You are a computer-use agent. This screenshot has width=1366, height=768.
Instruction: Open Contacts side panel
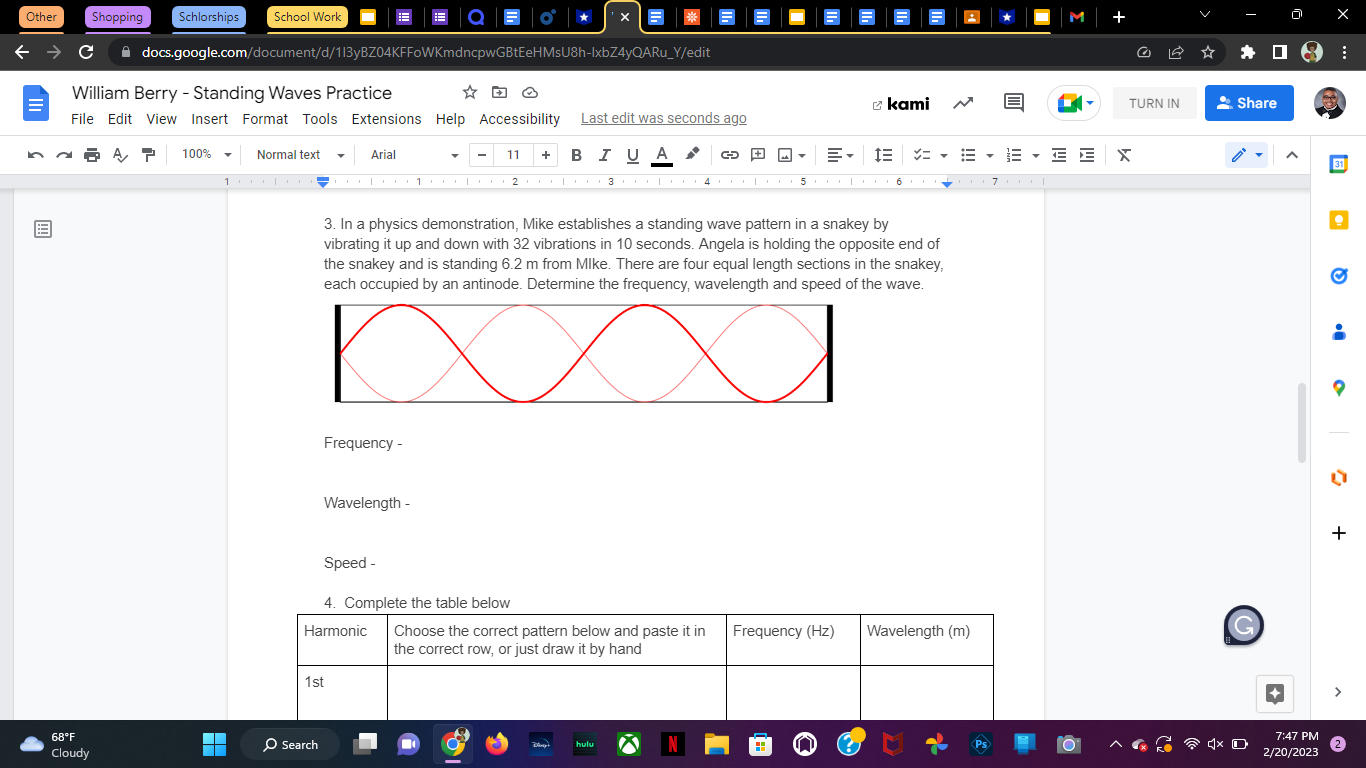point(1339,332)
